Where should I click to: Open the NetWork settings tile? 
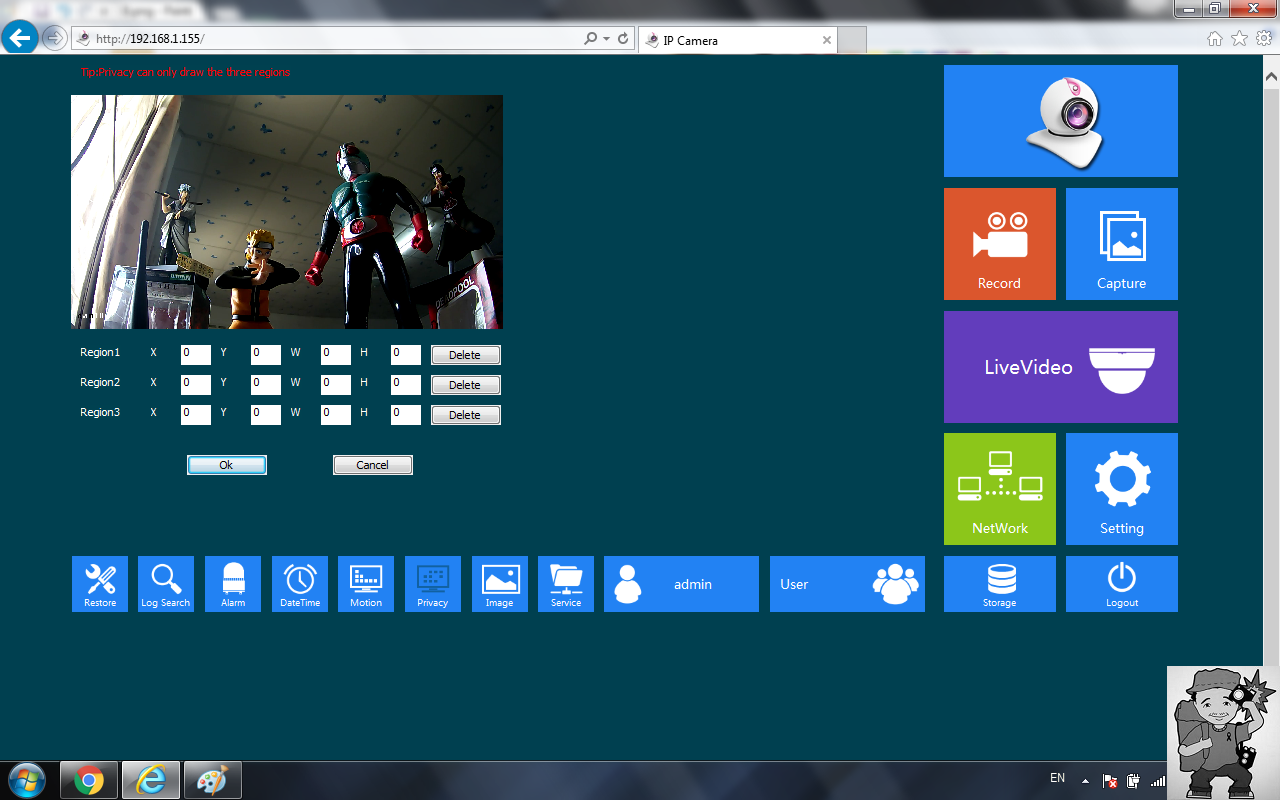(x=999, y=489)
